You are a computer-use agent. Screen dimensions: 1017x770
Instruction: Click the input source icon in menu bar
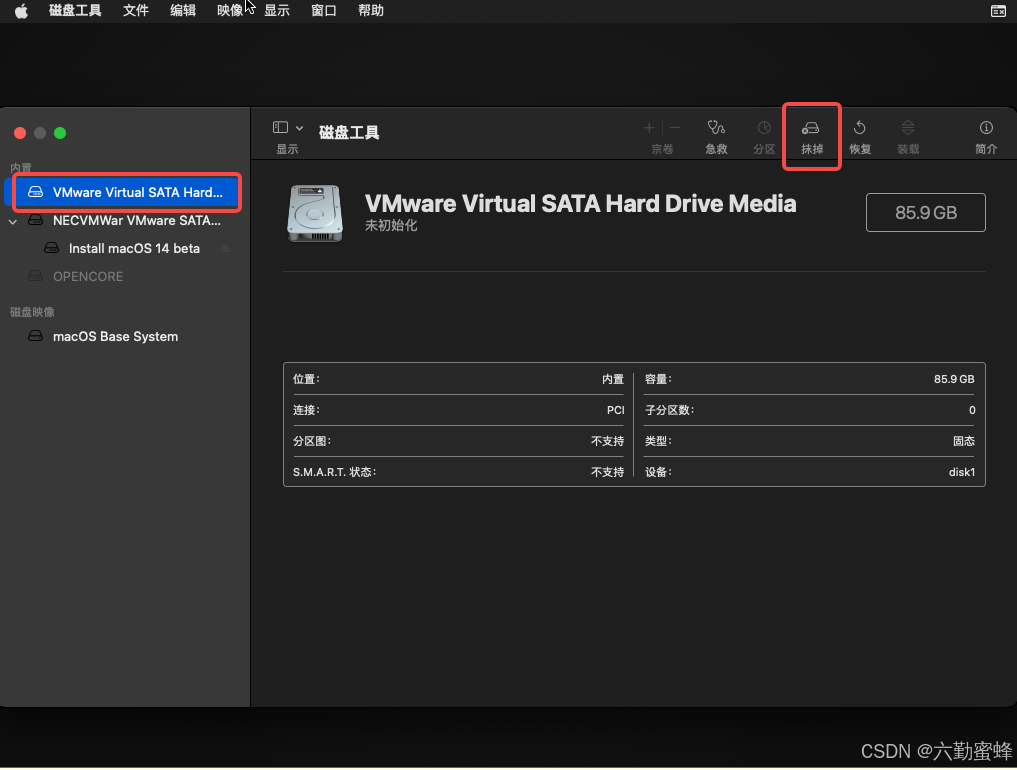(x=998, y=11)
